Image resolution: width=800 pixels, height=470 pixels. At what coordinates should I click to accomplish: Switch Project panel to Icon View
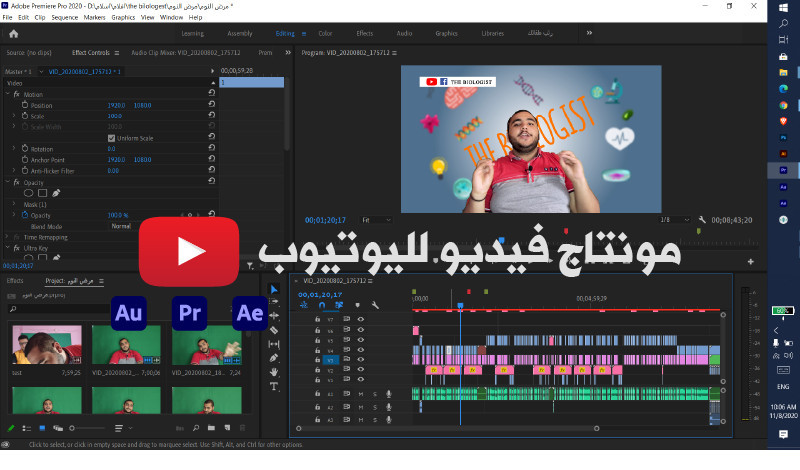coord(42,428)
